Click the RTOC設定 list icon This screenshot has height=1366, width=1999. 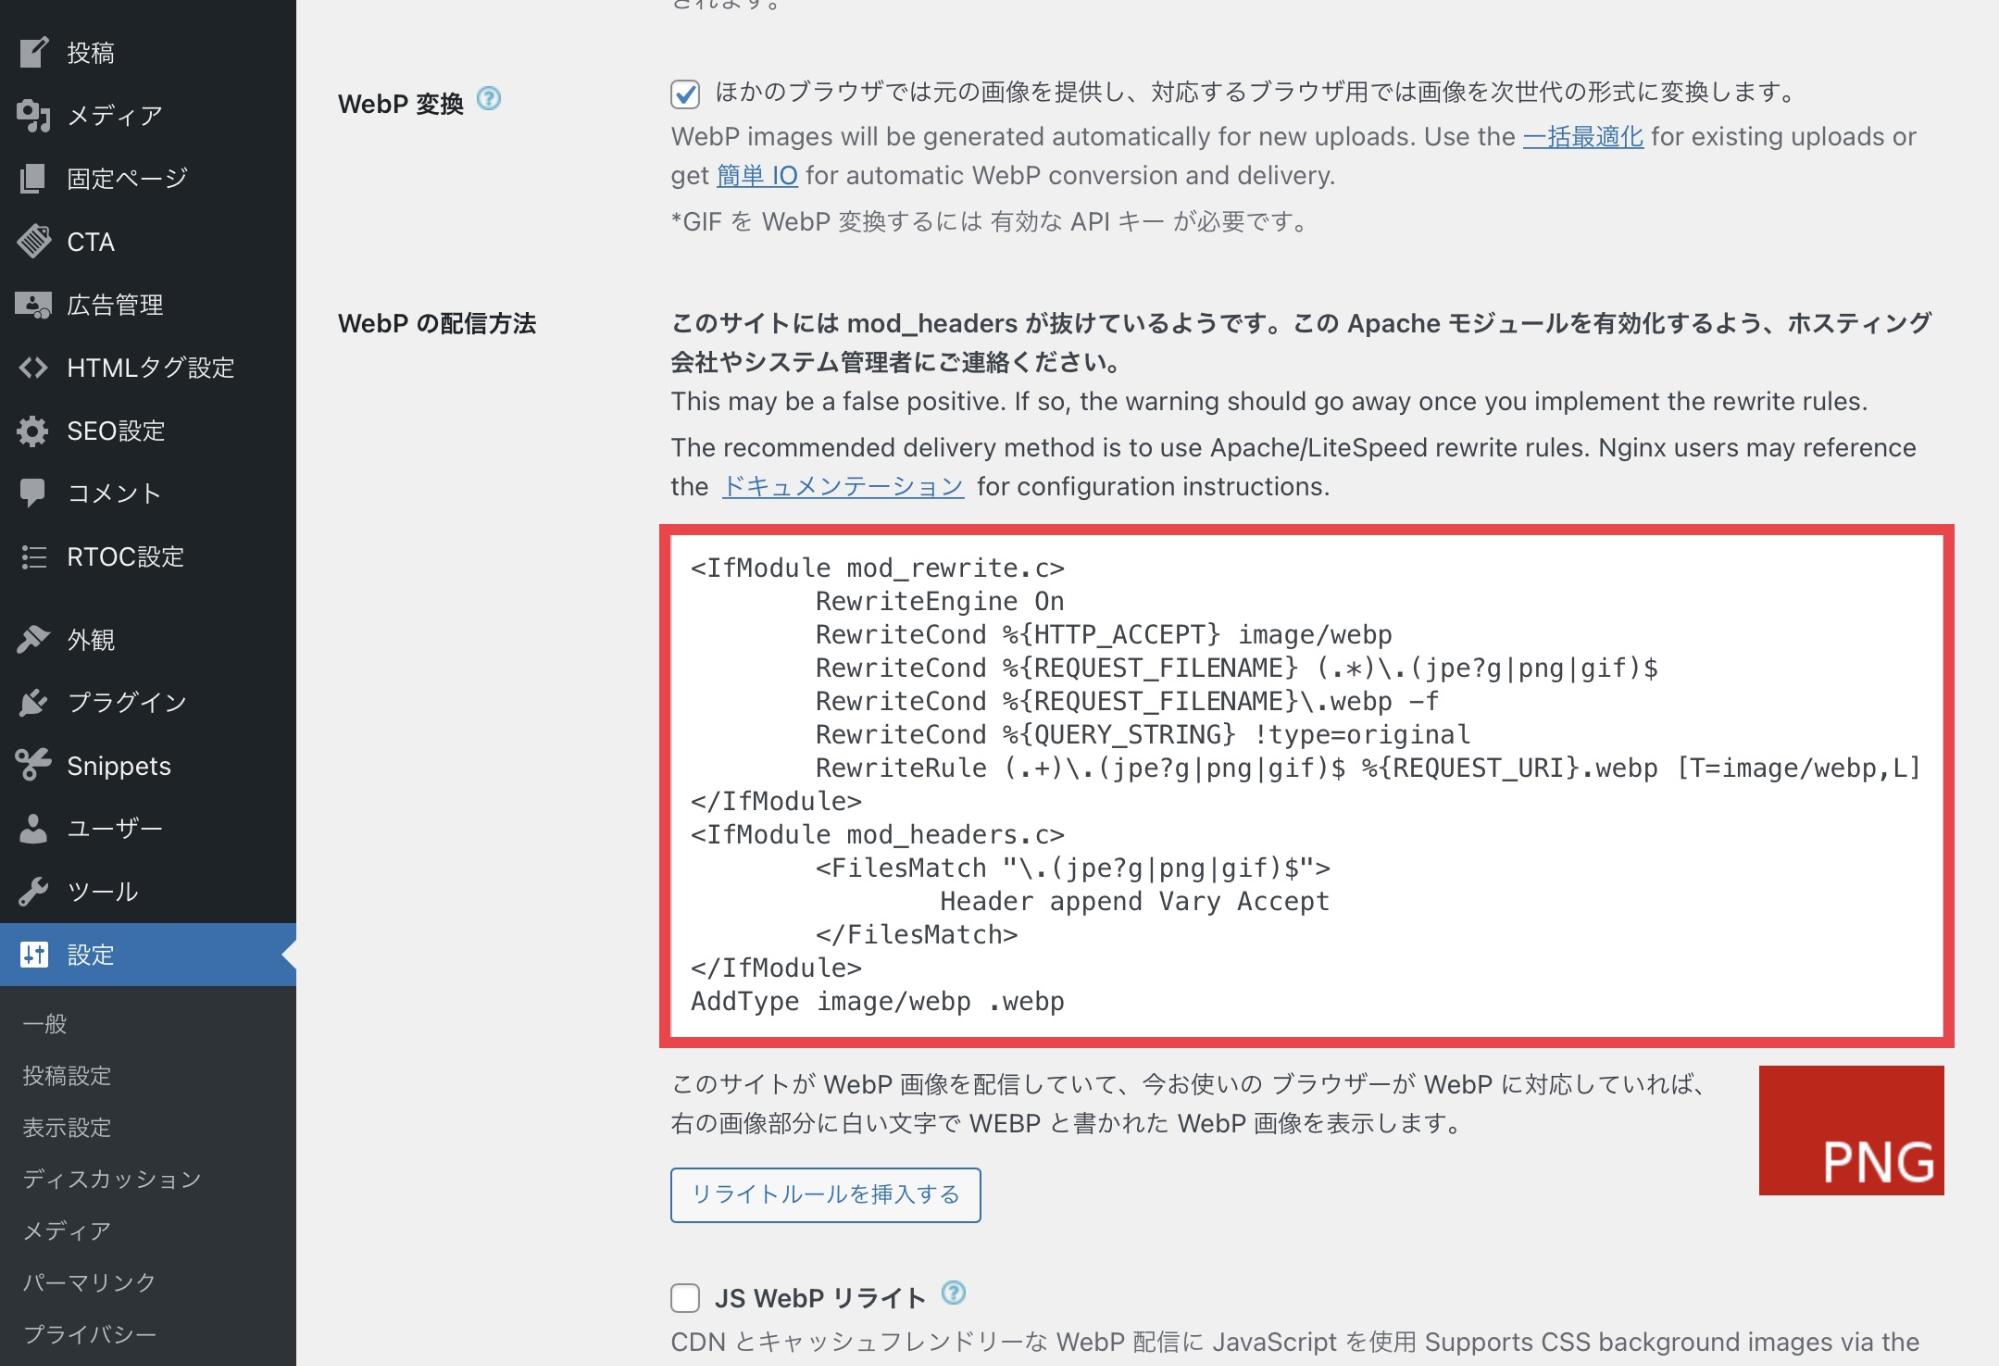(33, 556)
